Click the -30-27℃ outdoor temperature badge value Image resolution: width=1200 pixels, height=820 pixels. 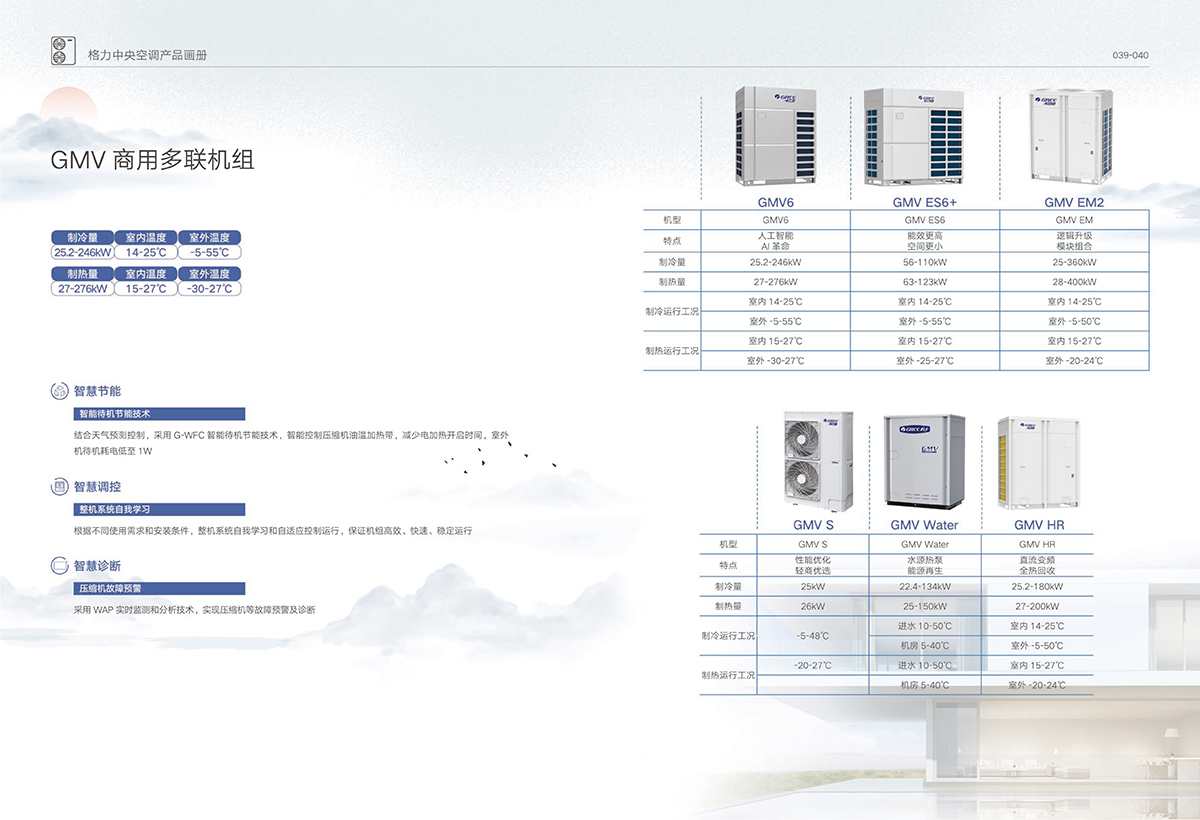tap(210, 289)
